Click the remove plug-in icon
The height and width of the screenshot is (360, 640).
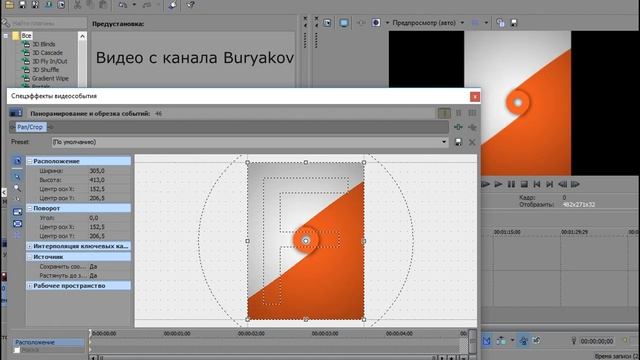472,127
